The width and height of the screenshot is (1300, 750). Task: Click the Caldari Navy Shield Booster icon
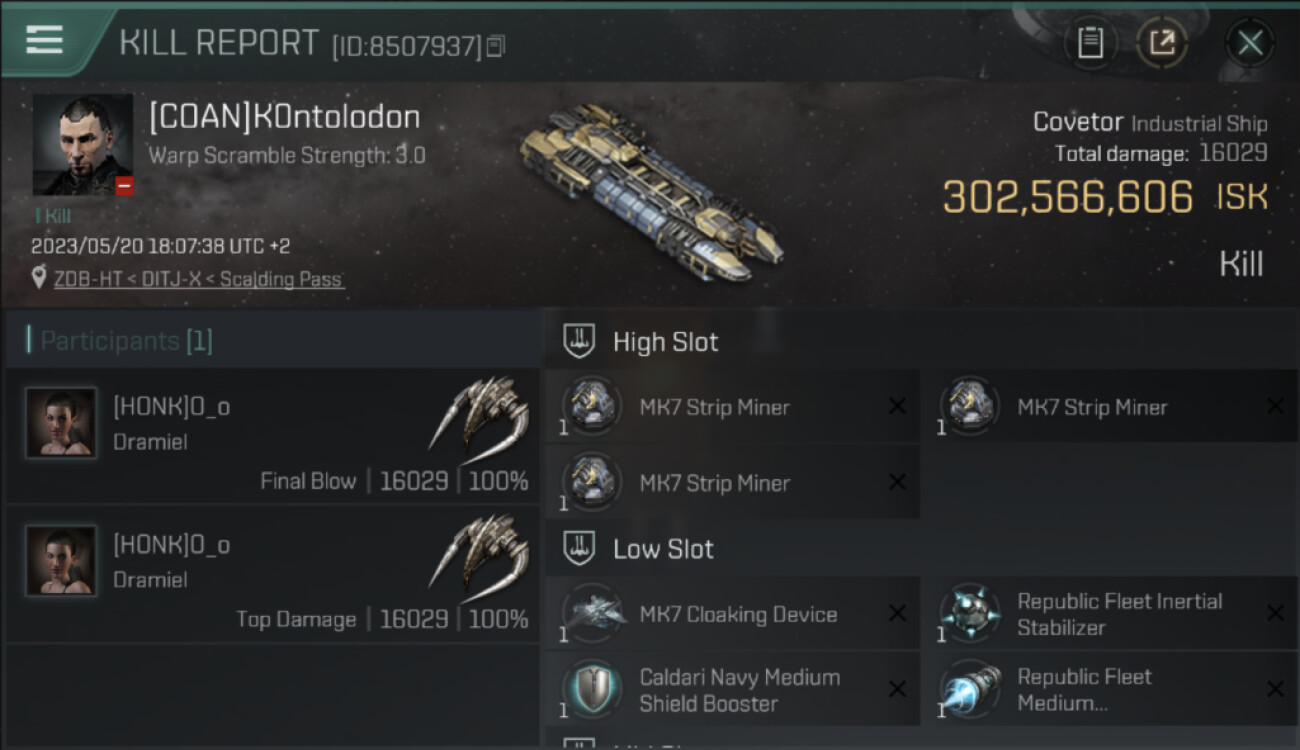(x=594, y=690)
